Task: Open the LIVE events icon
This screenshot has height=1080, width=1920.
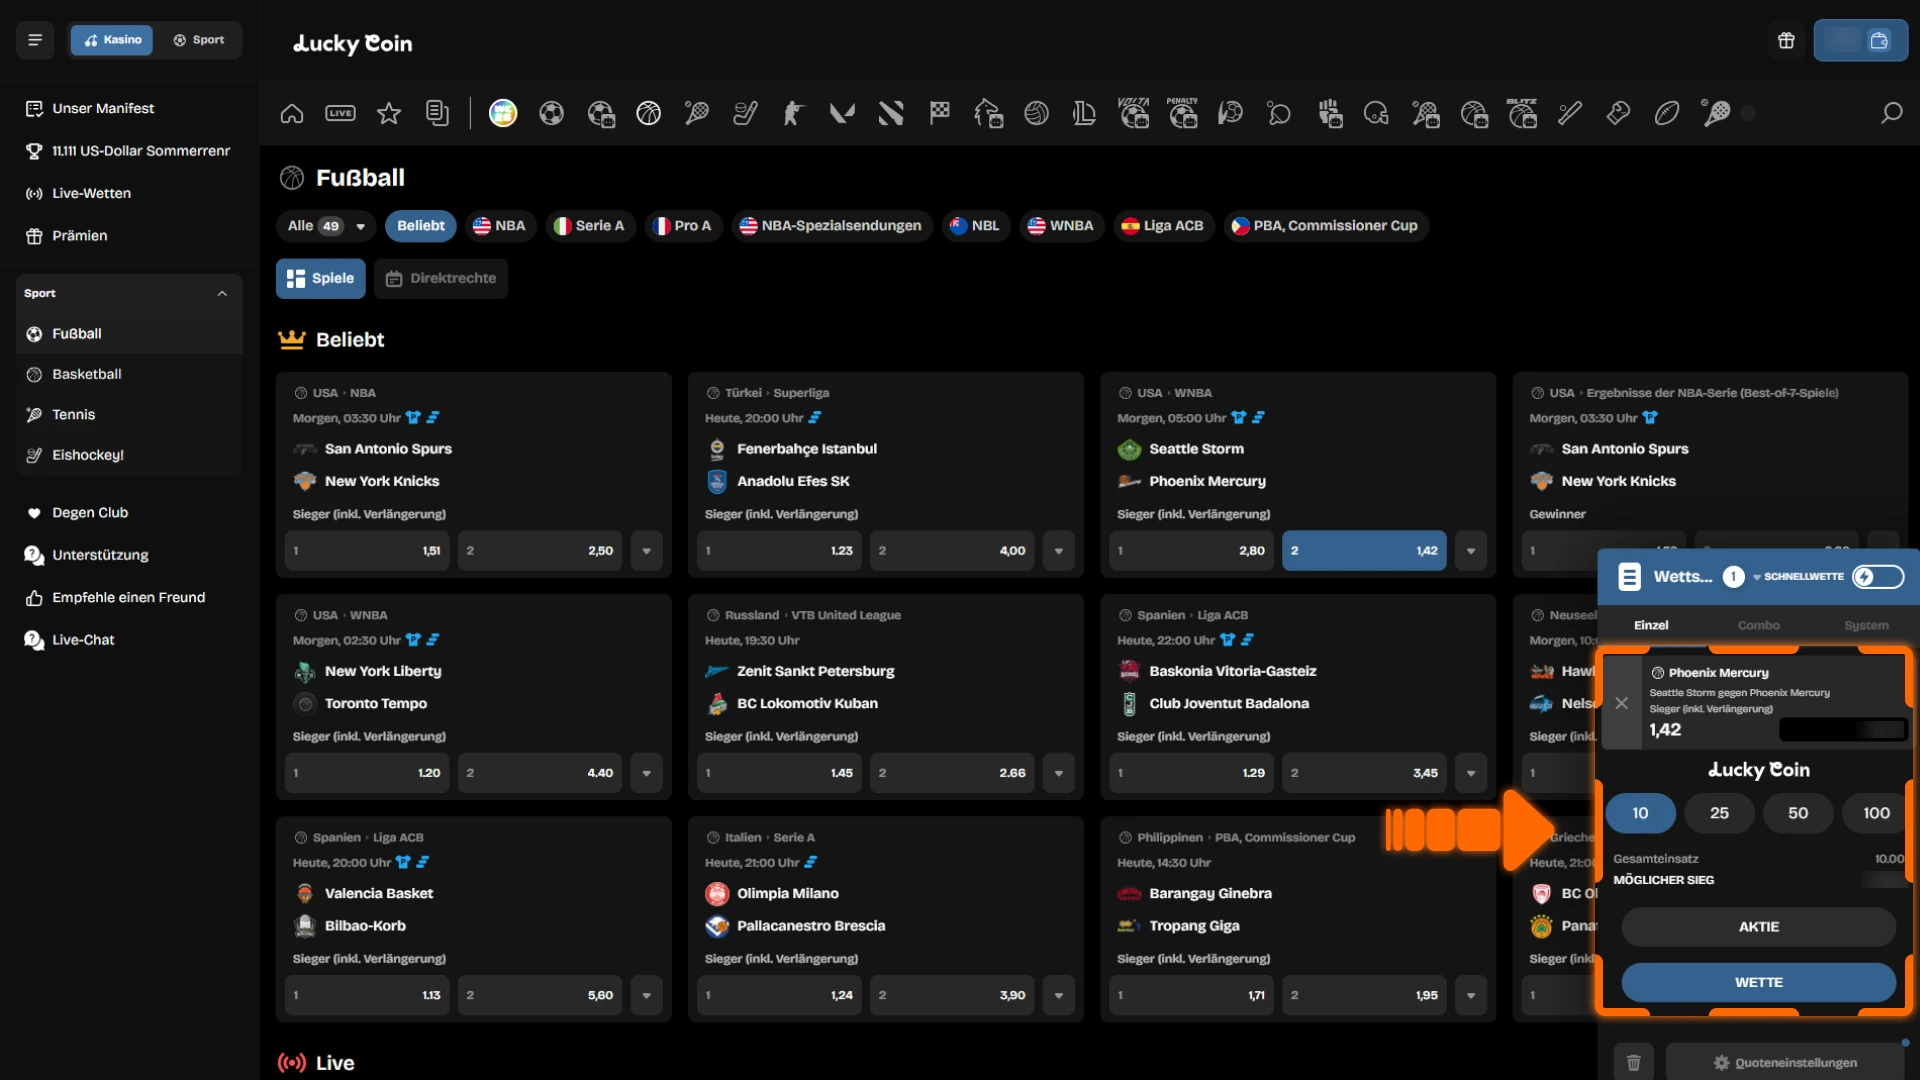Action: pos(340,113)
